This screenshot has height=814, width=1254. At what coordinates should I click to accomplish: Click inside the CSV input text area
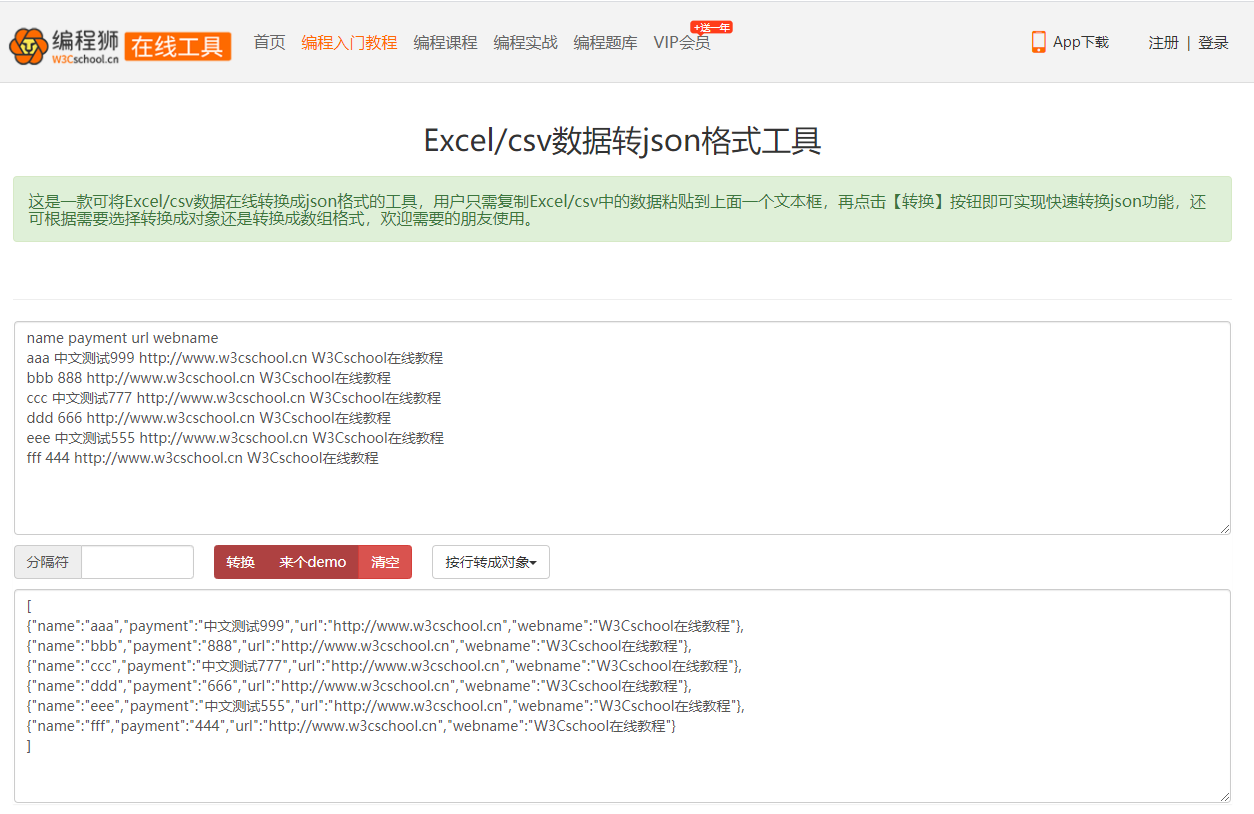(622, 428)
